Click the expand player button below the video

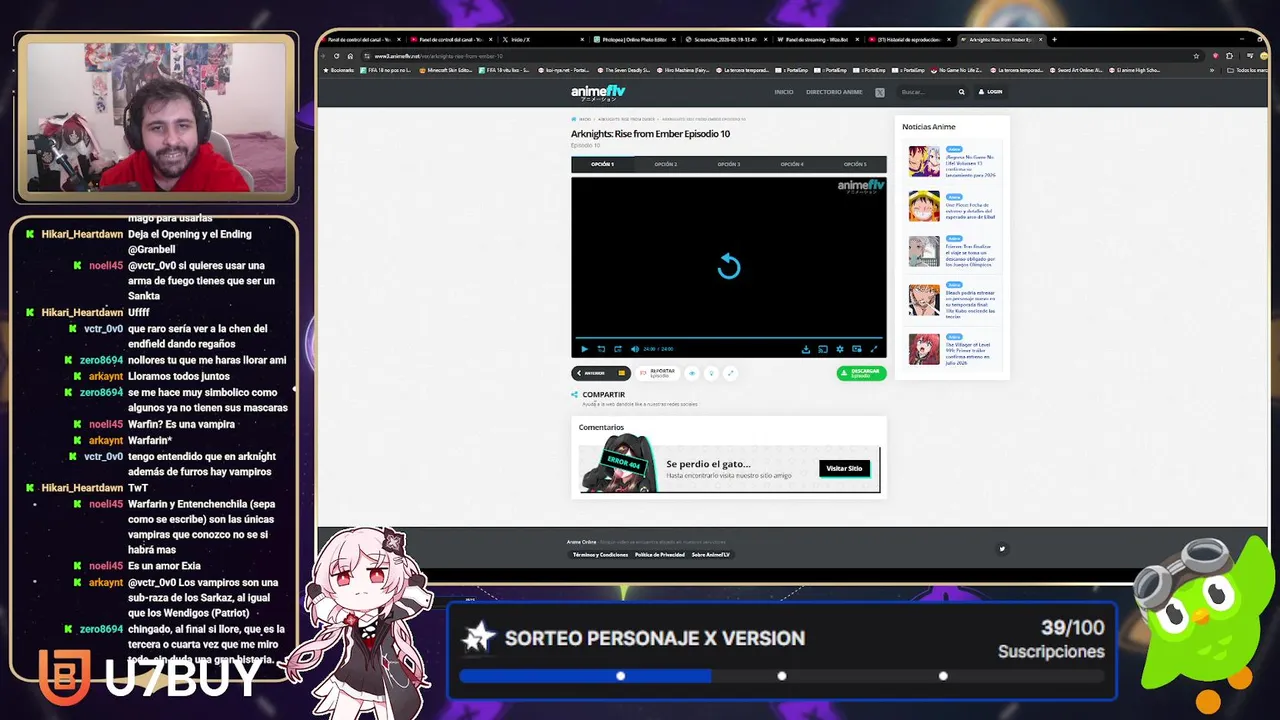(x=731, y=373)
